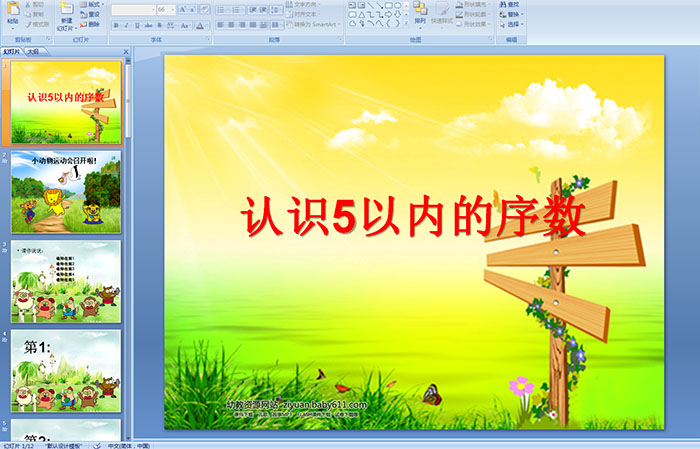The width and height of the screenshot is (700, 449).
Task: Click the Character Spacing AV button
Action: pos(172,25)
